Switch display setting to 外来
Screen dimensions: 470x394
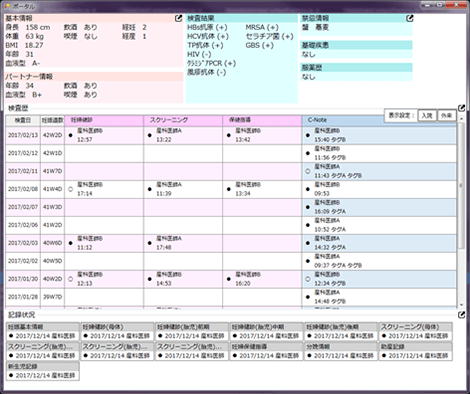coord(446,116)
